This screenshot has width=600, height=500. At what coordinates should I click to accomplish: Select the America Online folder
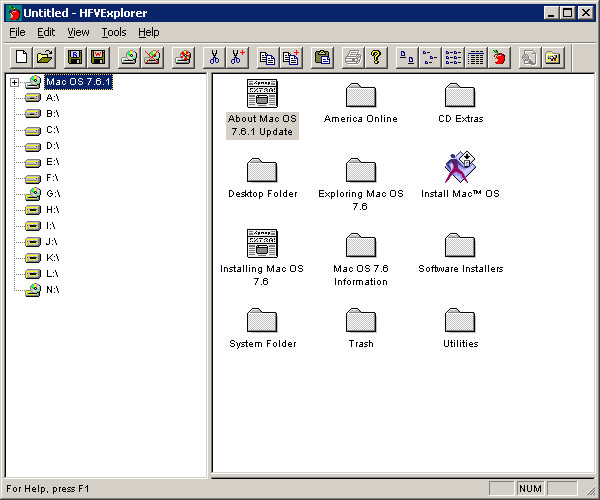(x=361, y=95)
